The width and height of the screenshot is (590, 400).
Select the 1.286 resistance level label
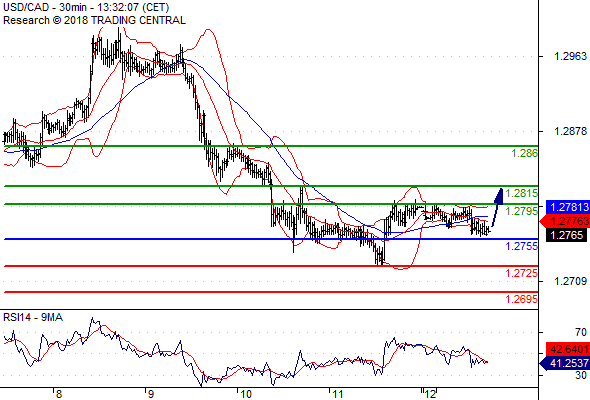524,153
